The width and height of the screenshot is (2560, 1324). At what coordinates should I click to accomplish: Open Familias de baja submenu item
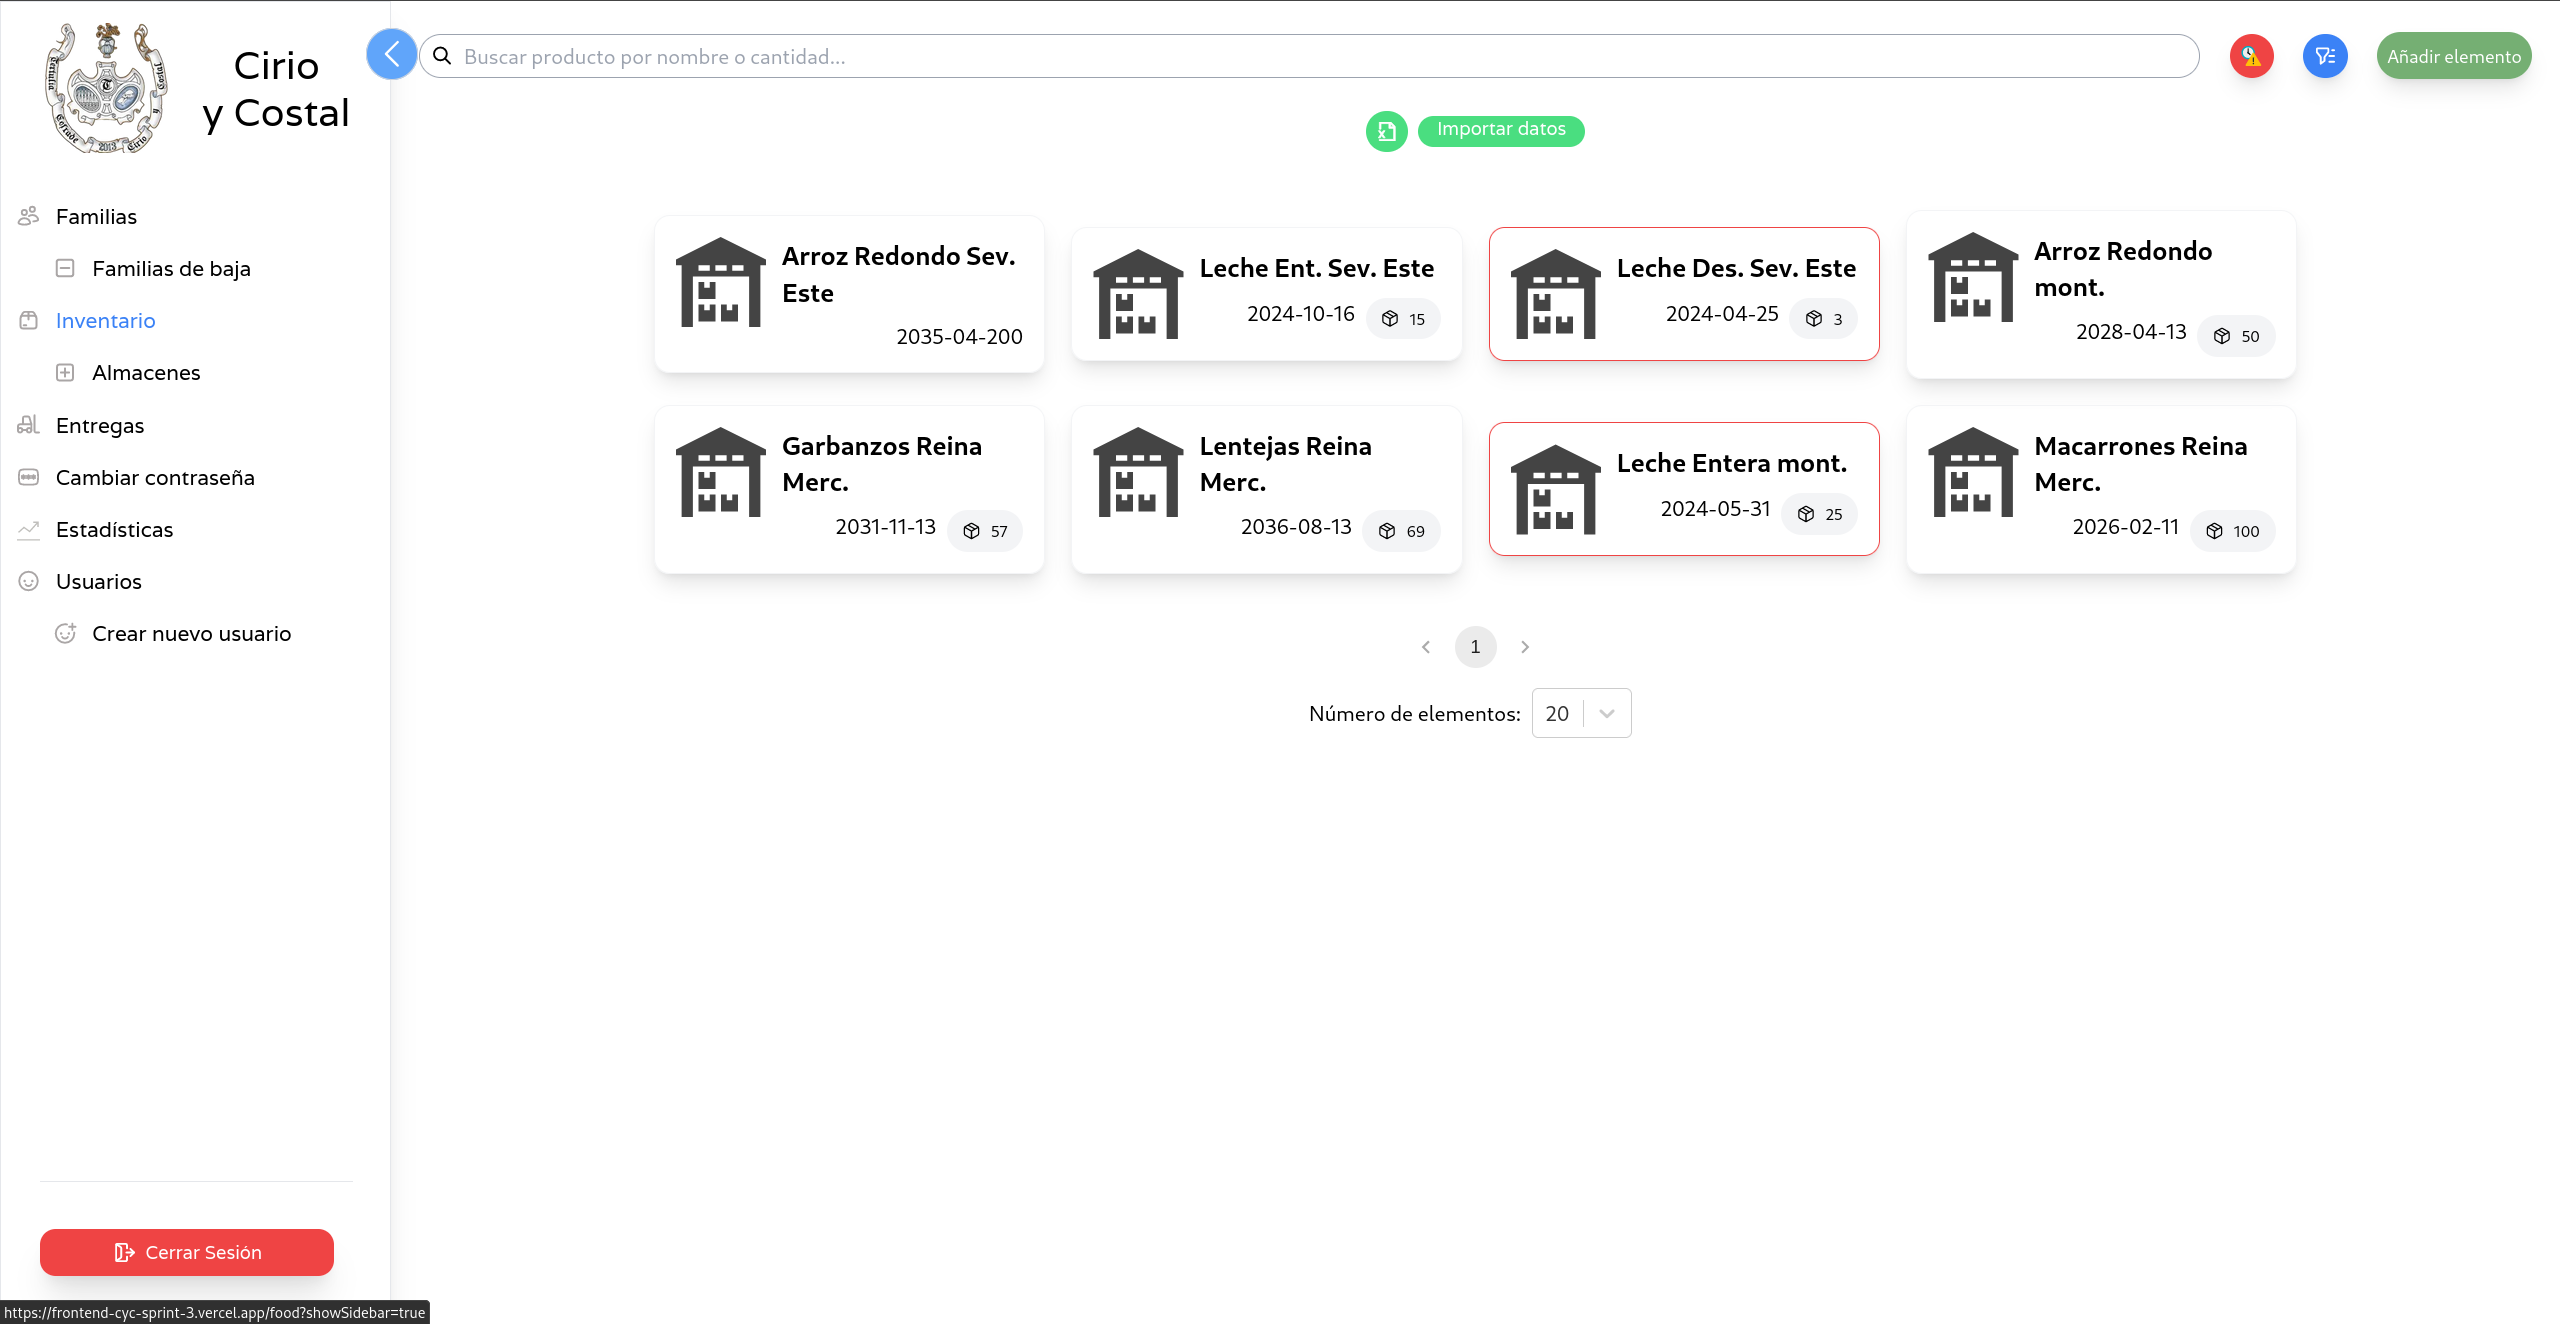coord(171,269)
